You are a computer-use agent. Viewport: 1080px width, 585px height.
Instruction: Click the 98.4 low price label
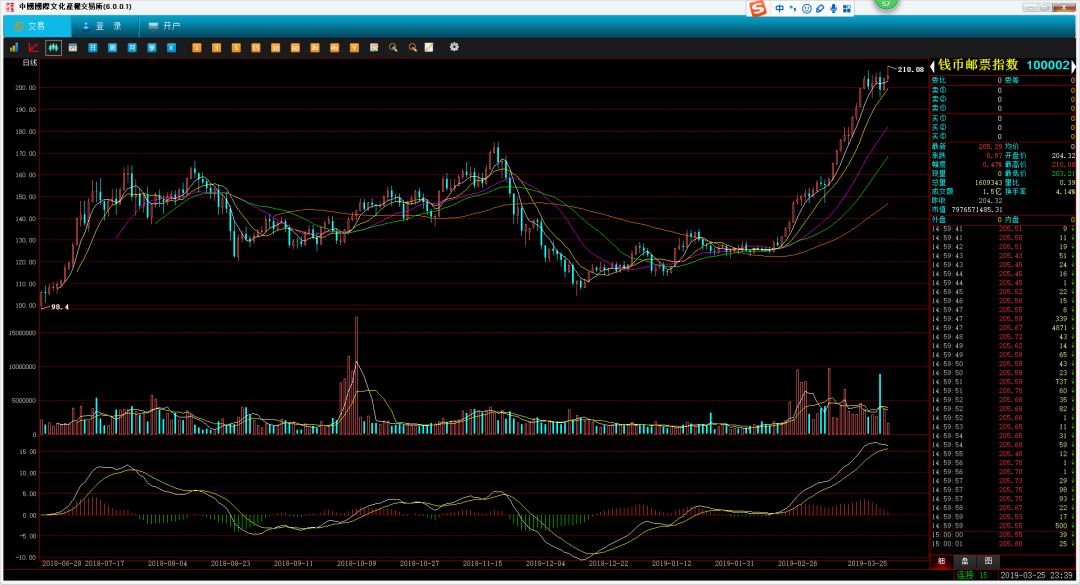[x=60, y=307]
